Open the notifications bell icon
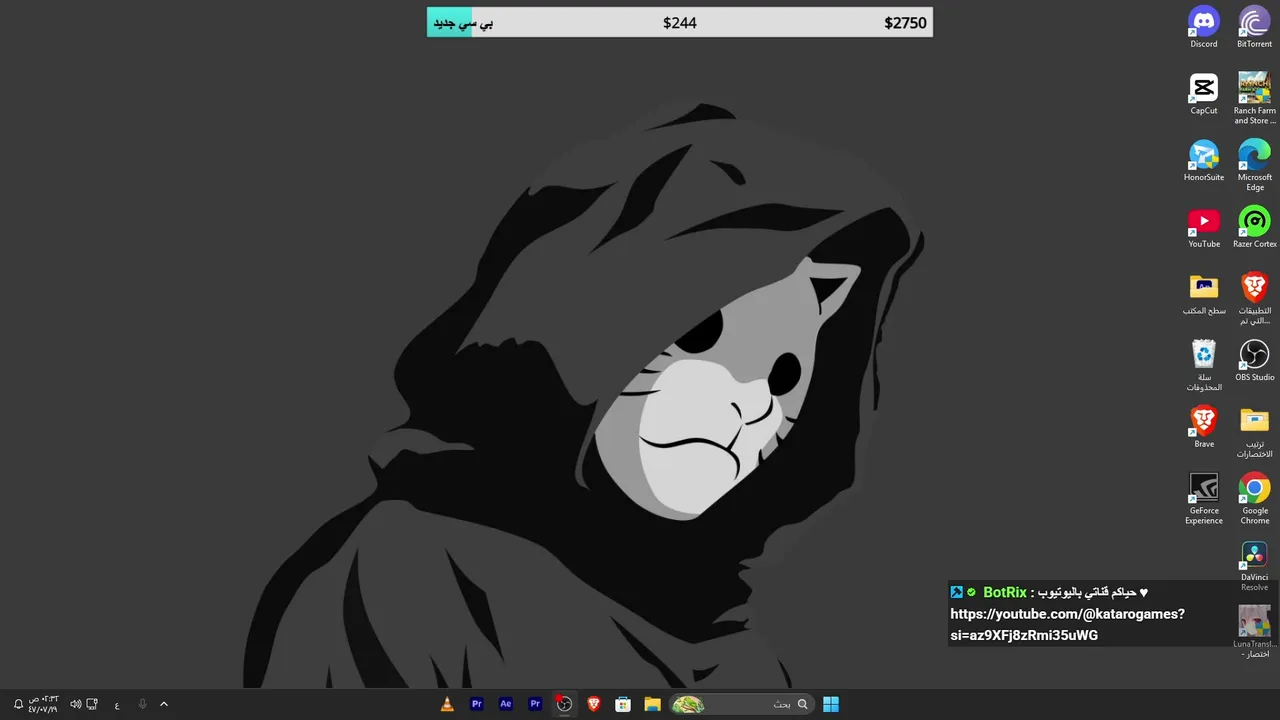 pyautogui.click(x=18, y=704)
